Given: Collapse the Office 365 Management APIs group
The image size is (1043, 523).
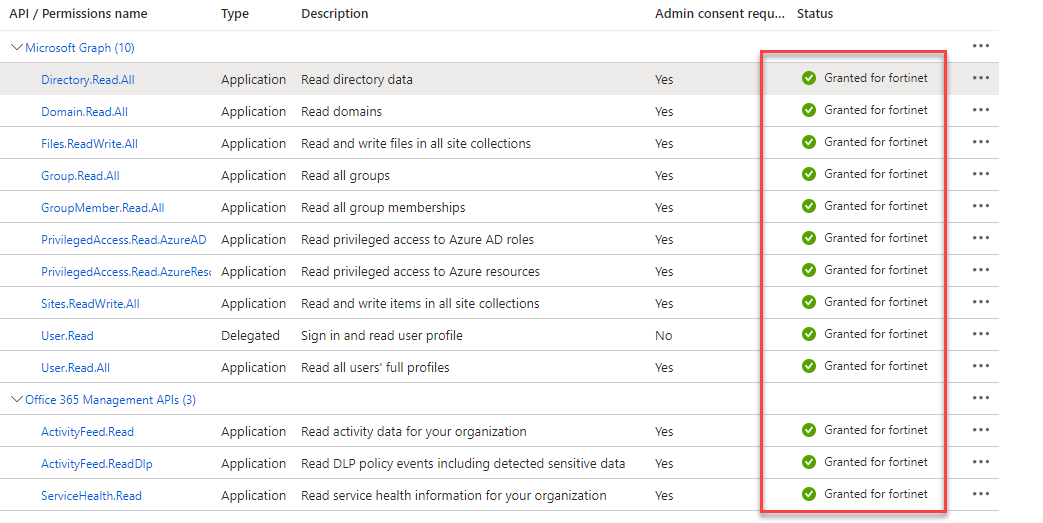Looking at the screenshot, I should click(17, 399).
